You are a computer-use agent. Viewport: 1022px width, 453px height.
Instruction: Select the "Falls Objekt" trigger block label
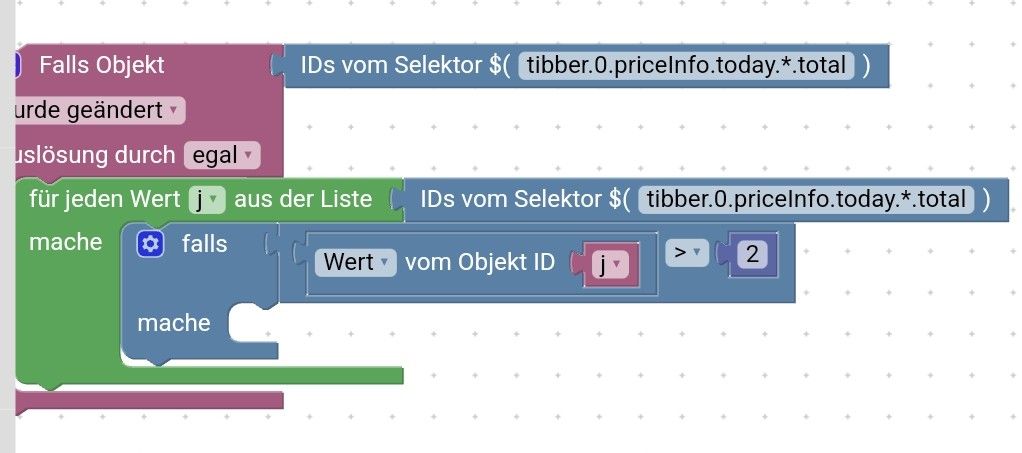(102, 66)
